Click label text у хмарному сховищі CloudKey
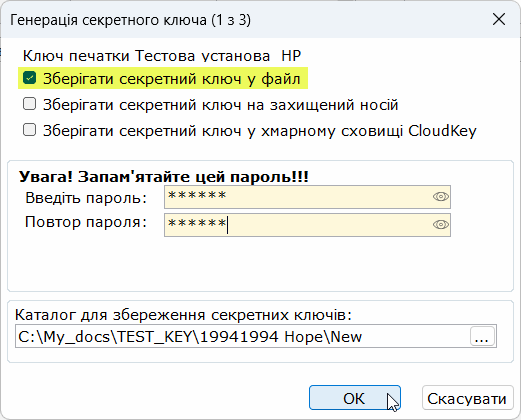Screen dimensions: 521x420 (362, 131)
